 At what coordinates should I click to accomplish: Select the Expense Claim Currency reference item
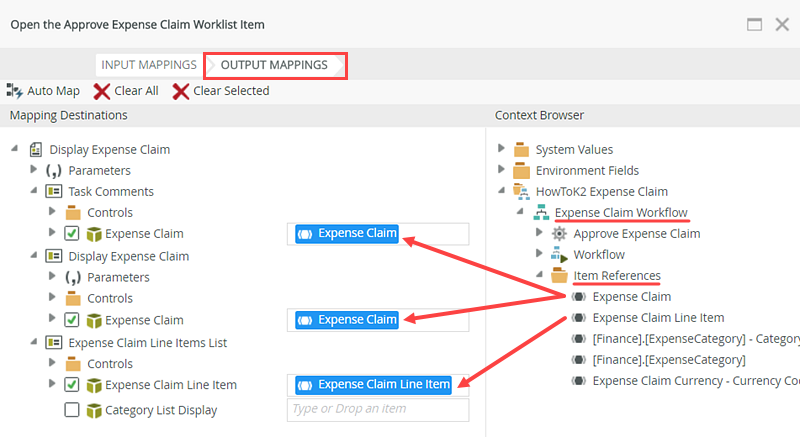pyautogui.click(x=692, y=380)
